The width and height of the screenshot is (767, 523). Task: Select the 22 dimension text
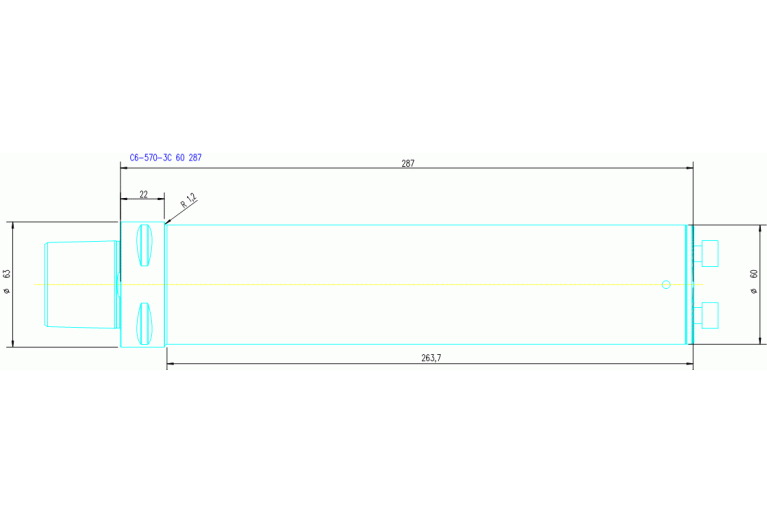(x=143, y=195)
